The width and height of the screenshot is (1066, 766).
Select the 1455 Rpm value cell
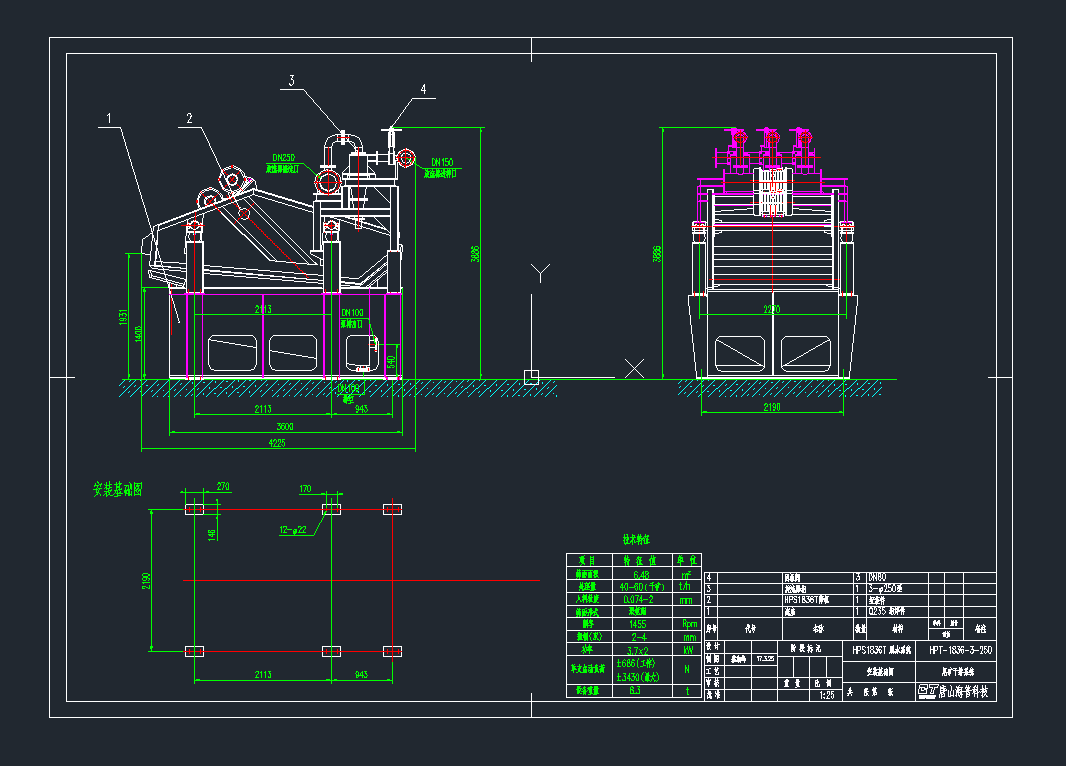pos(634,623)
